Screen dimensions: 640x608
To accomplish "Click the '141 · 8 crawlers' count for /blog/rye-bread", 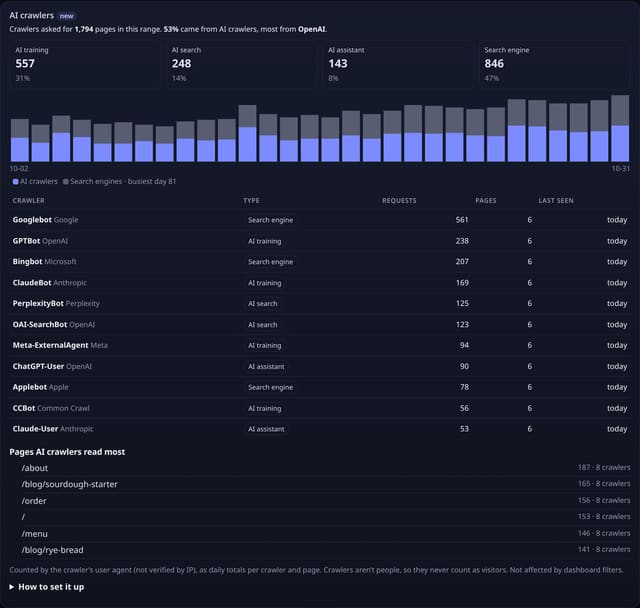I will 604,550.
